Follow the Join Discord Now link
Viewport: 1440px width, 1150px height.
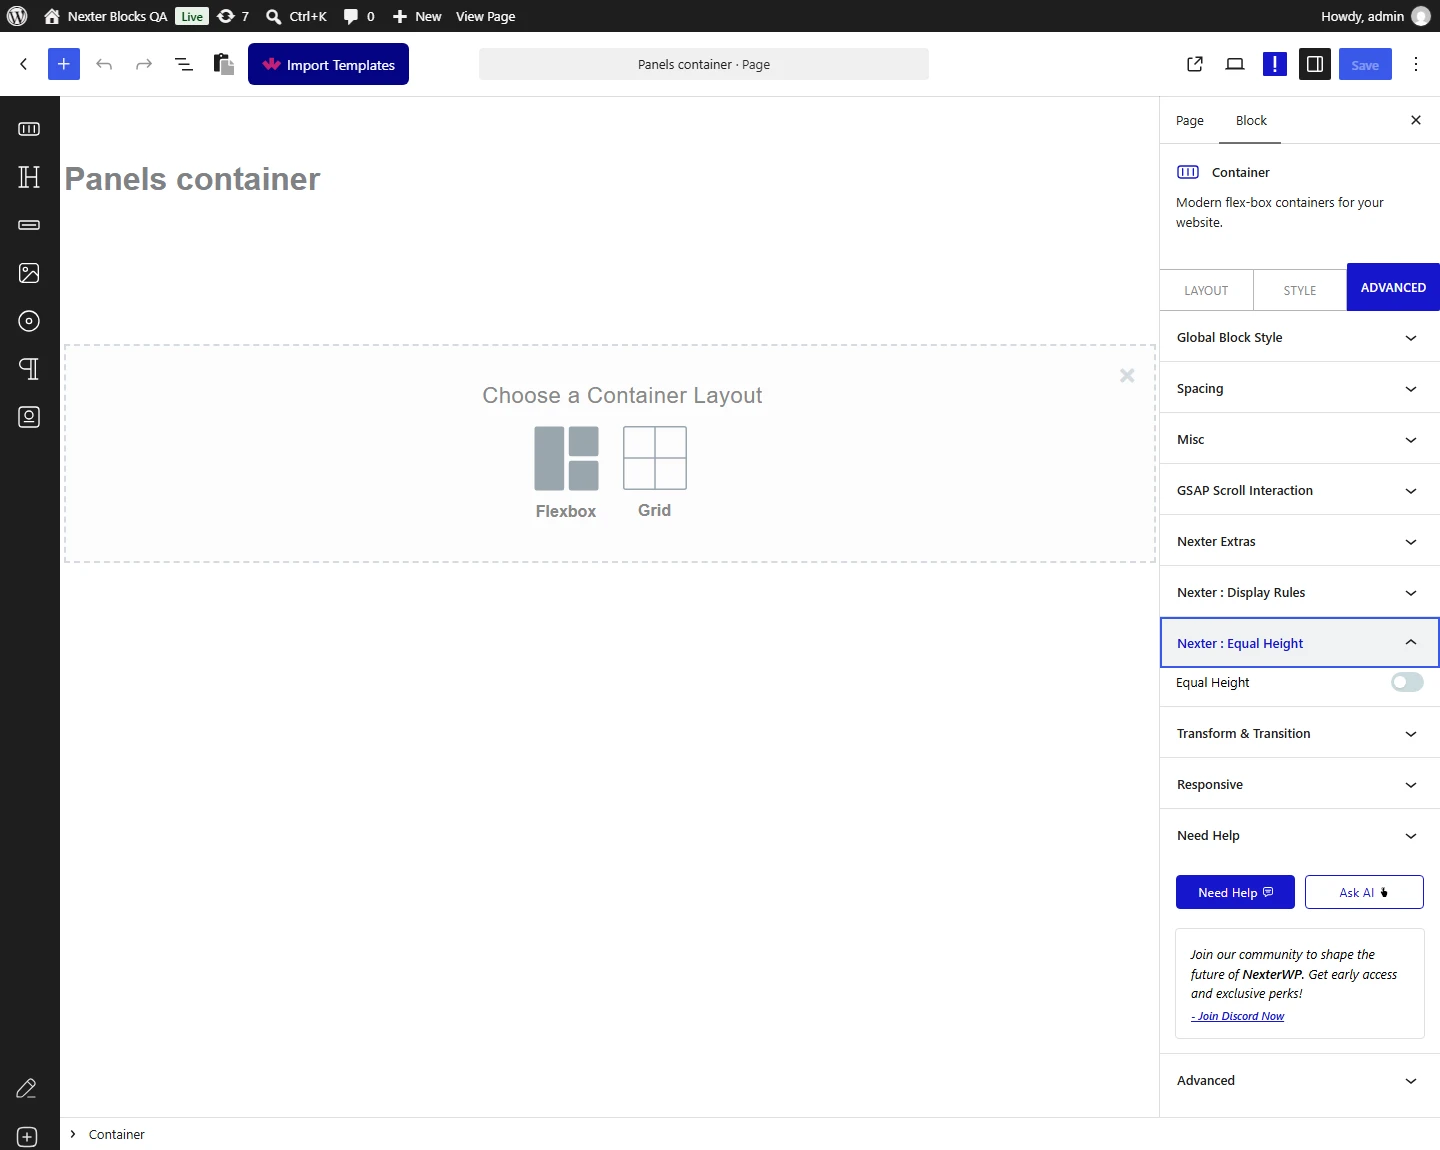coord(1238,1016)
